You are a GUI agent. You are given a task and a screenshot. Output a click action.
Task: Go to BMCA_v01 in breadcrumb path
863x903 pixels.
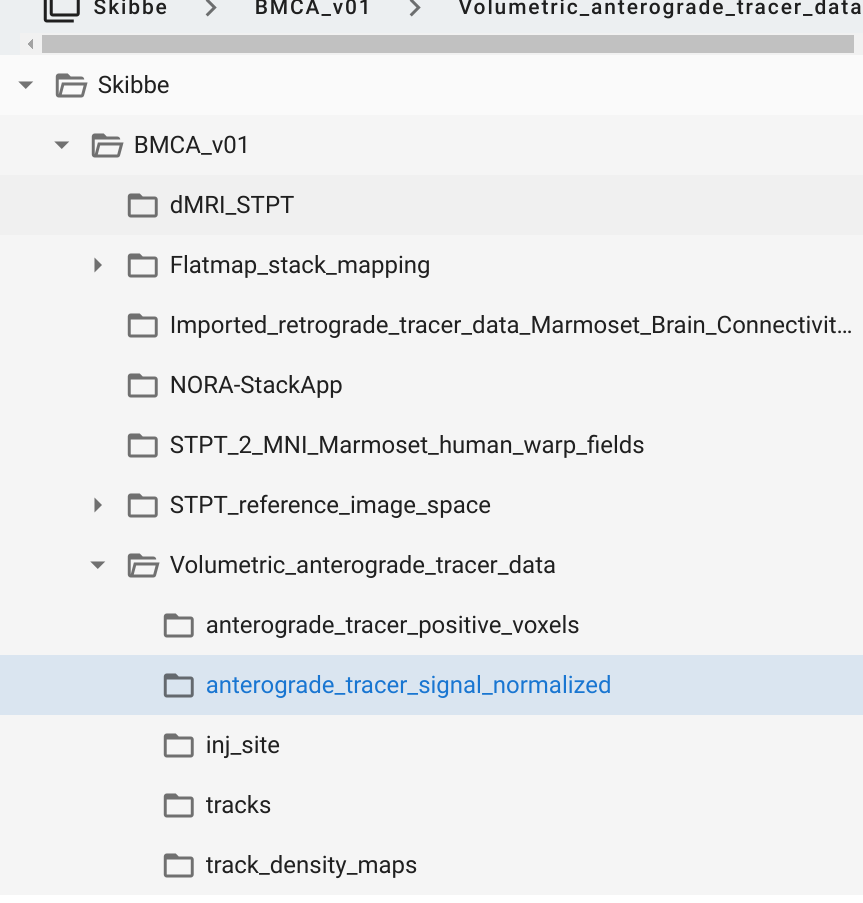312,8
